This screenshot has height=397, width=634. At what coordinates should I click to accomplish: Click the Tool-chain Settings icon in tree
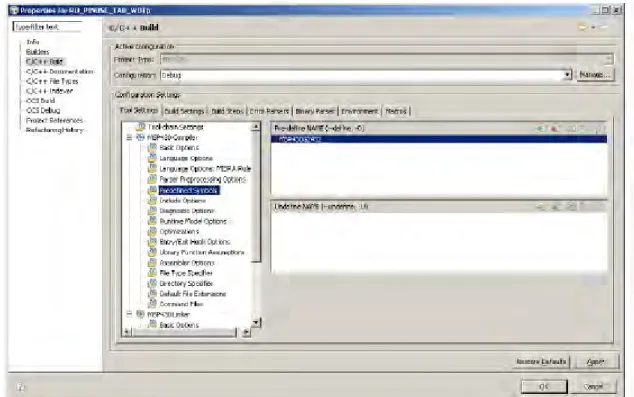pos(140,127)
